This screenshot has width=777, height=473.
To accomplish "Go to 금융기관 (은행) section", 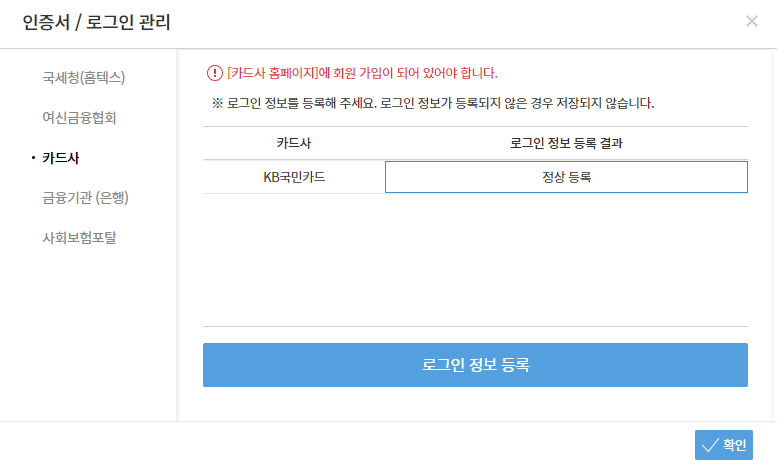I will tap(85, 197).
